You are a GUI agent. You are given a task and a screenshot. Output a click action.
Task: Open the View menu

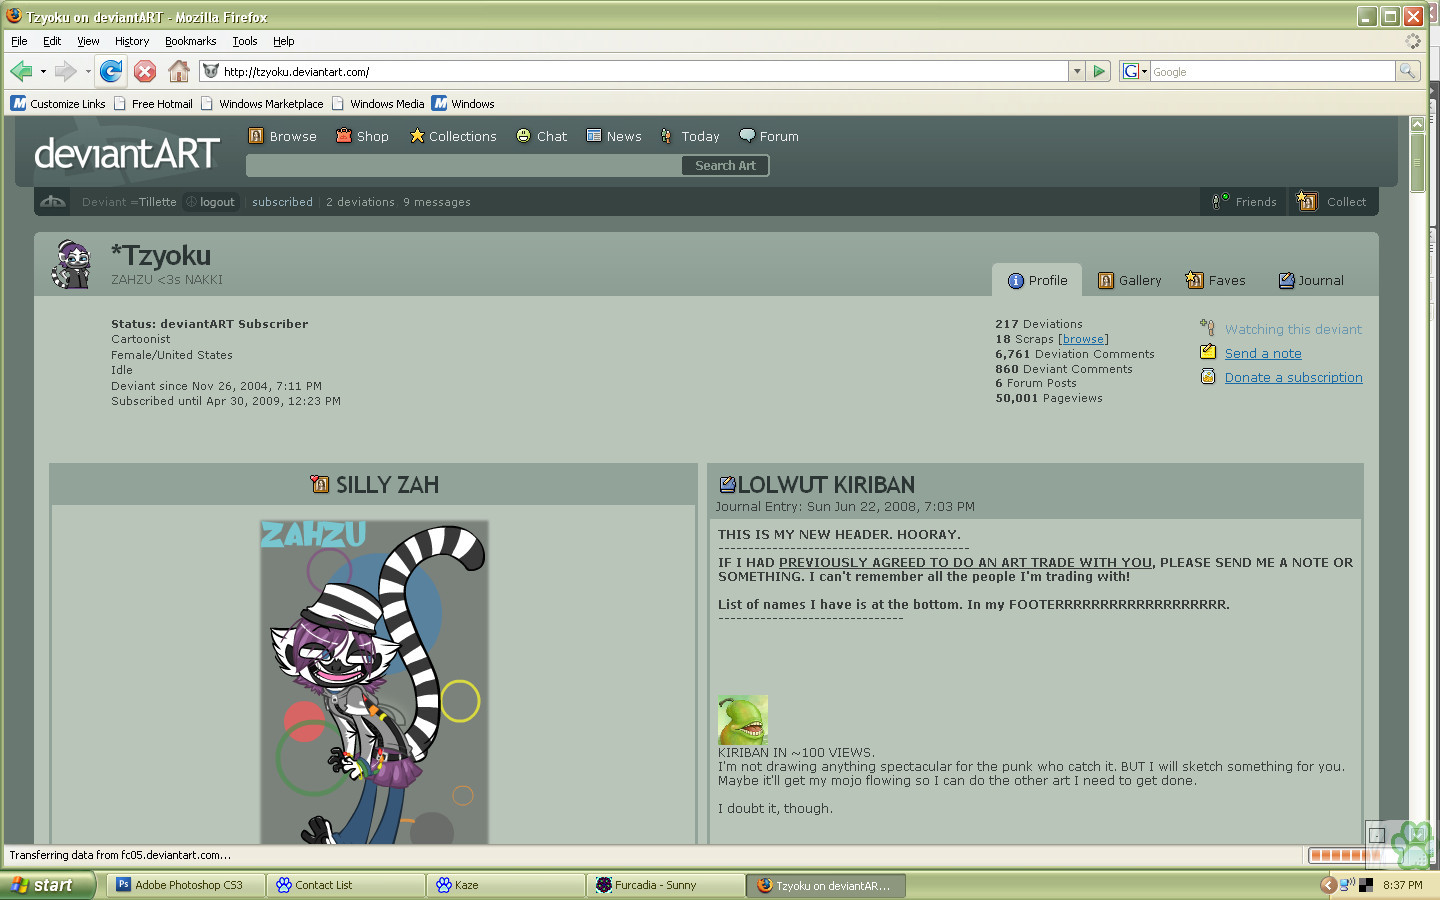pyautogui.click(x=88, y=41)
